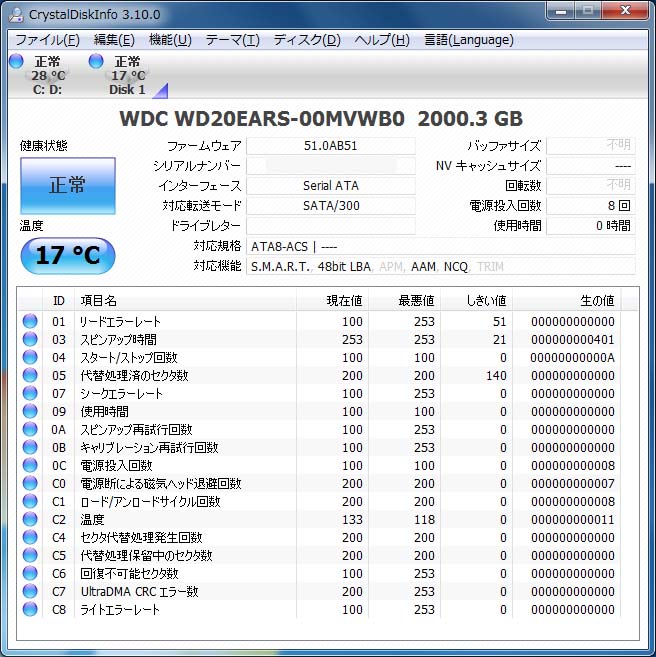Expand the 言語(Language) menu
This screenshot has width=656, height=657.
(468, 40)
